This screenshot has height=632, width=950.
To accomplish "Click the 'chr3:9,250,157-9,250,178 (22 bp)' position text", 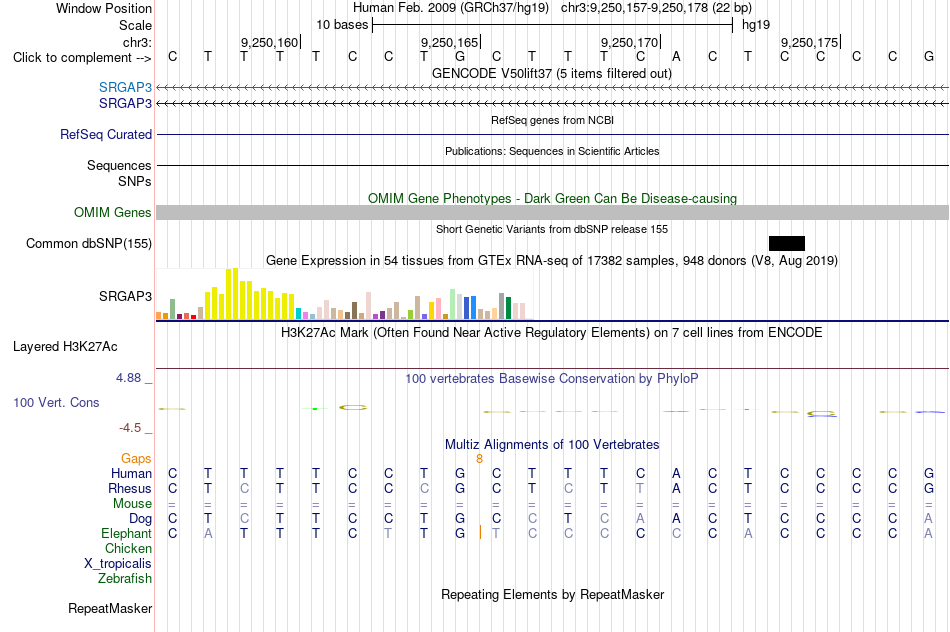I will pos(656,8).
